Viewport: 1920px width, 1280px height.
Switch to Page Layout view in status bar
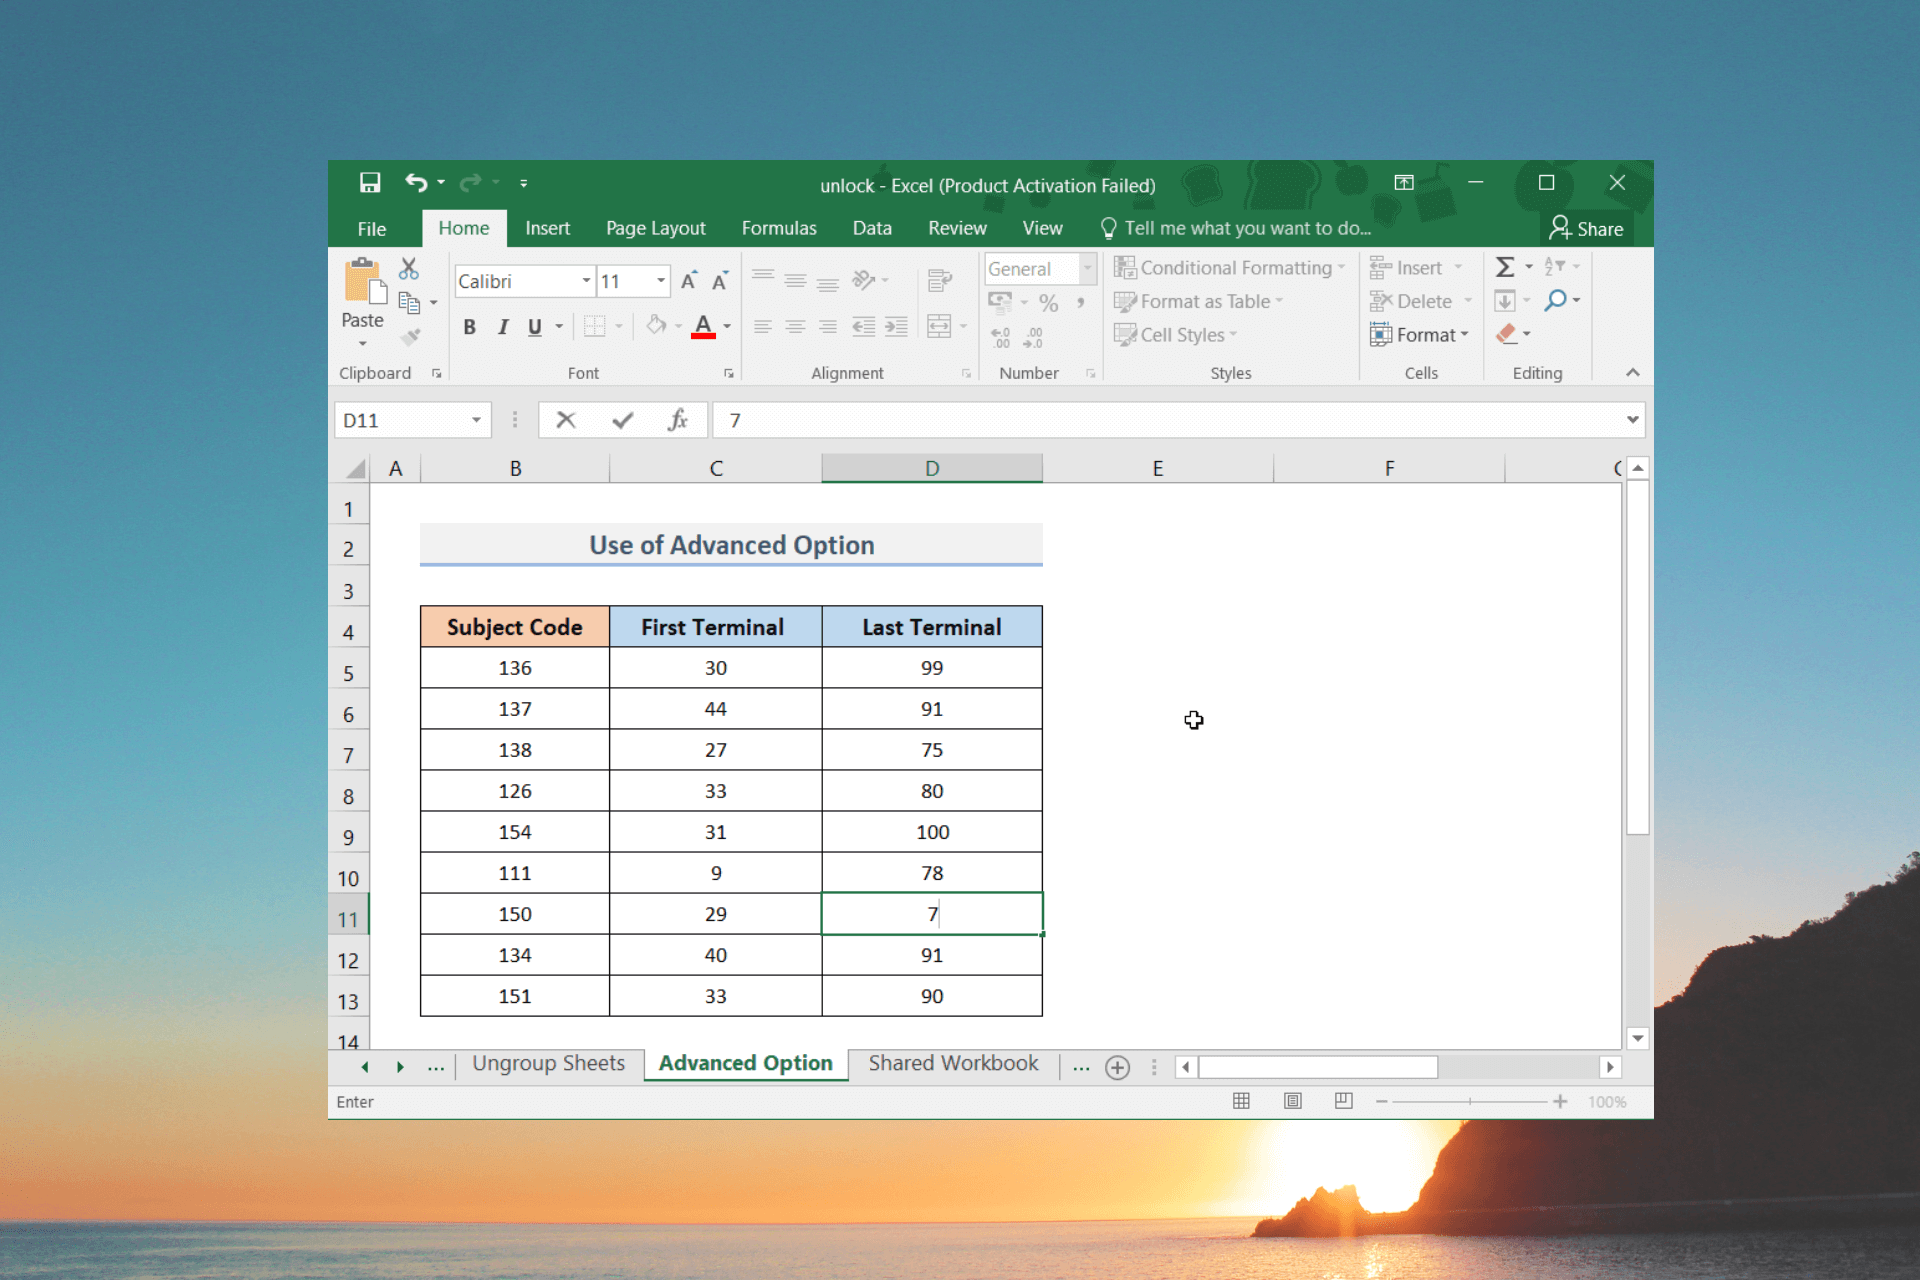click(1293, 1101)
